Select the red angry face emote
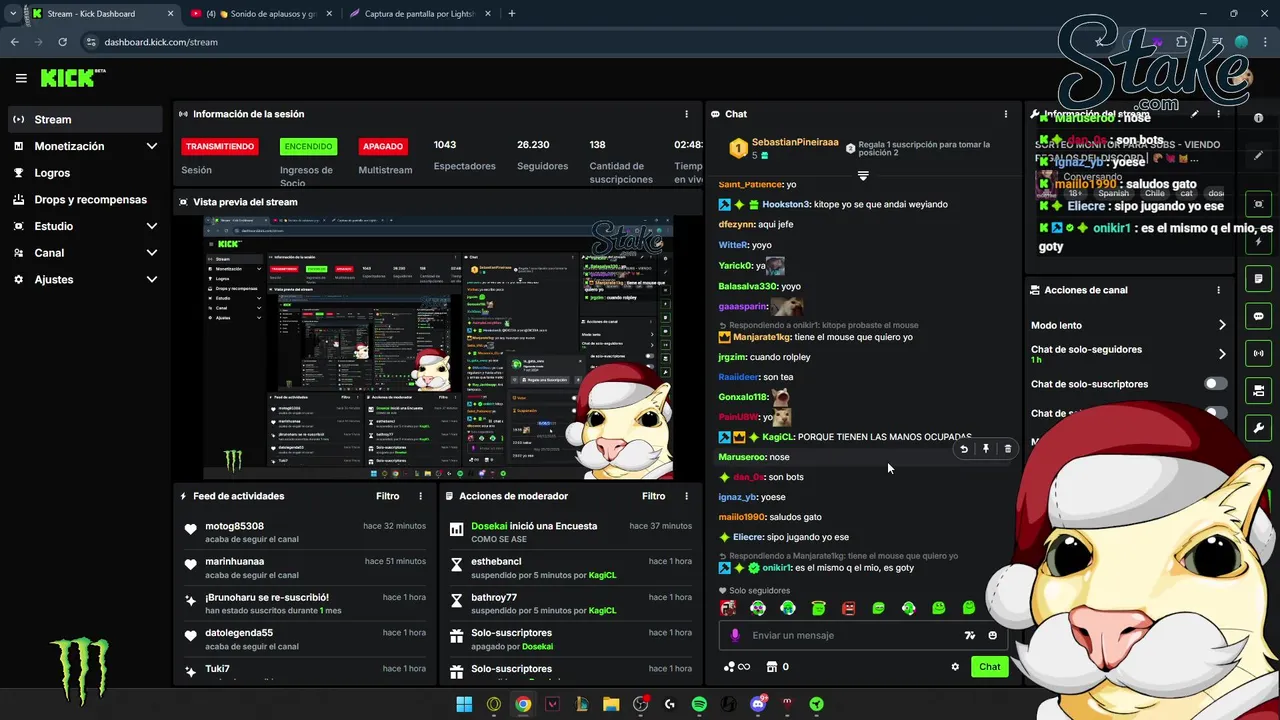Screen dimensions: 1280x720 pyautogui.click(x=848, y=608)
